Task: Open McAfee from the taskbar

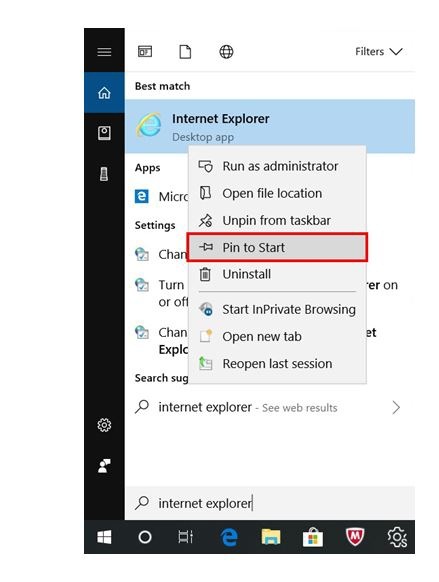Action: pos(355,537)
